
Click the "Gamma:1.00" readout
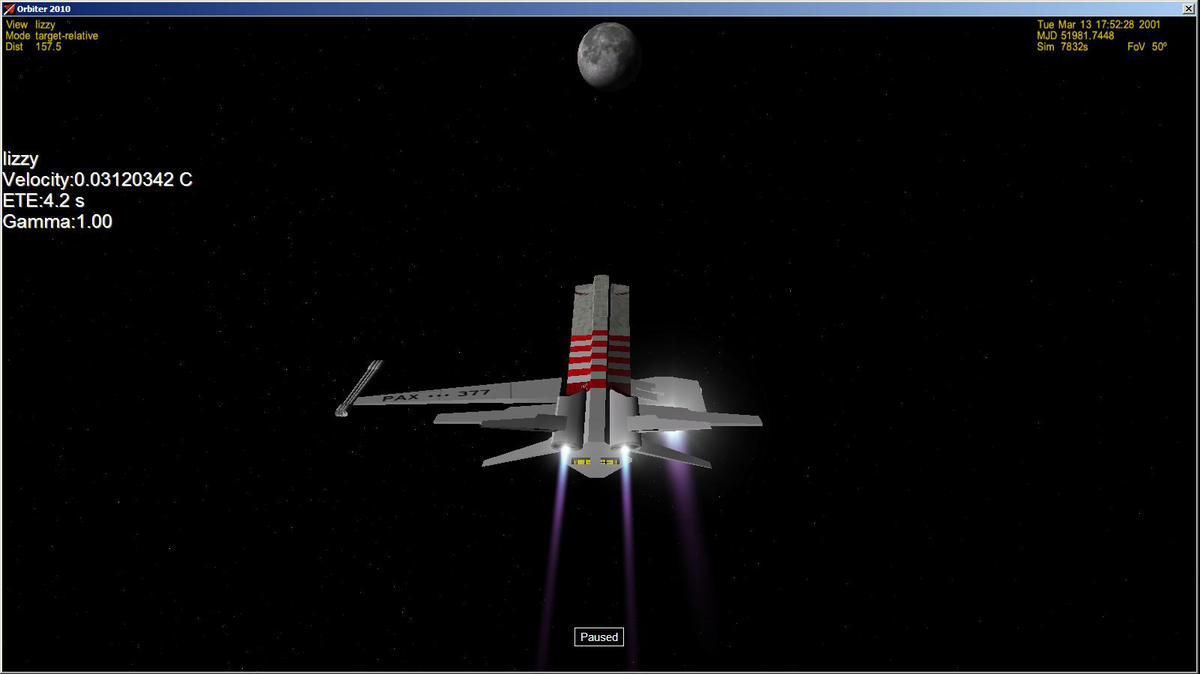click(x=58, y=222)
